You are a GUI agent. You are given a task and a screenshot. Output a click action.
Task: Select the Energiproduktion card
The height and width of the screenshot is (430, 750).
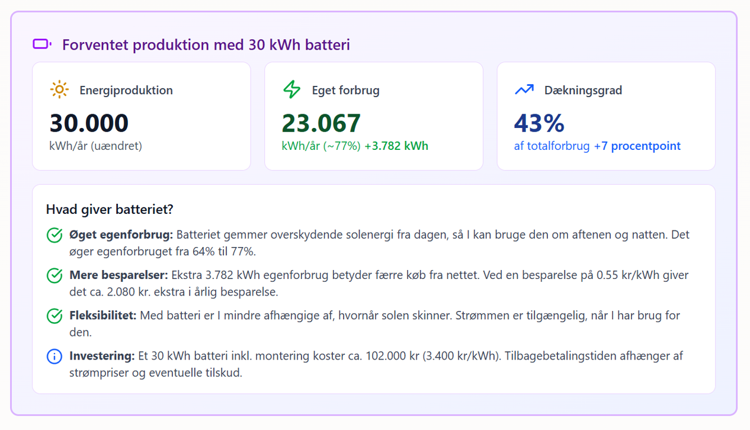(142, 116)
